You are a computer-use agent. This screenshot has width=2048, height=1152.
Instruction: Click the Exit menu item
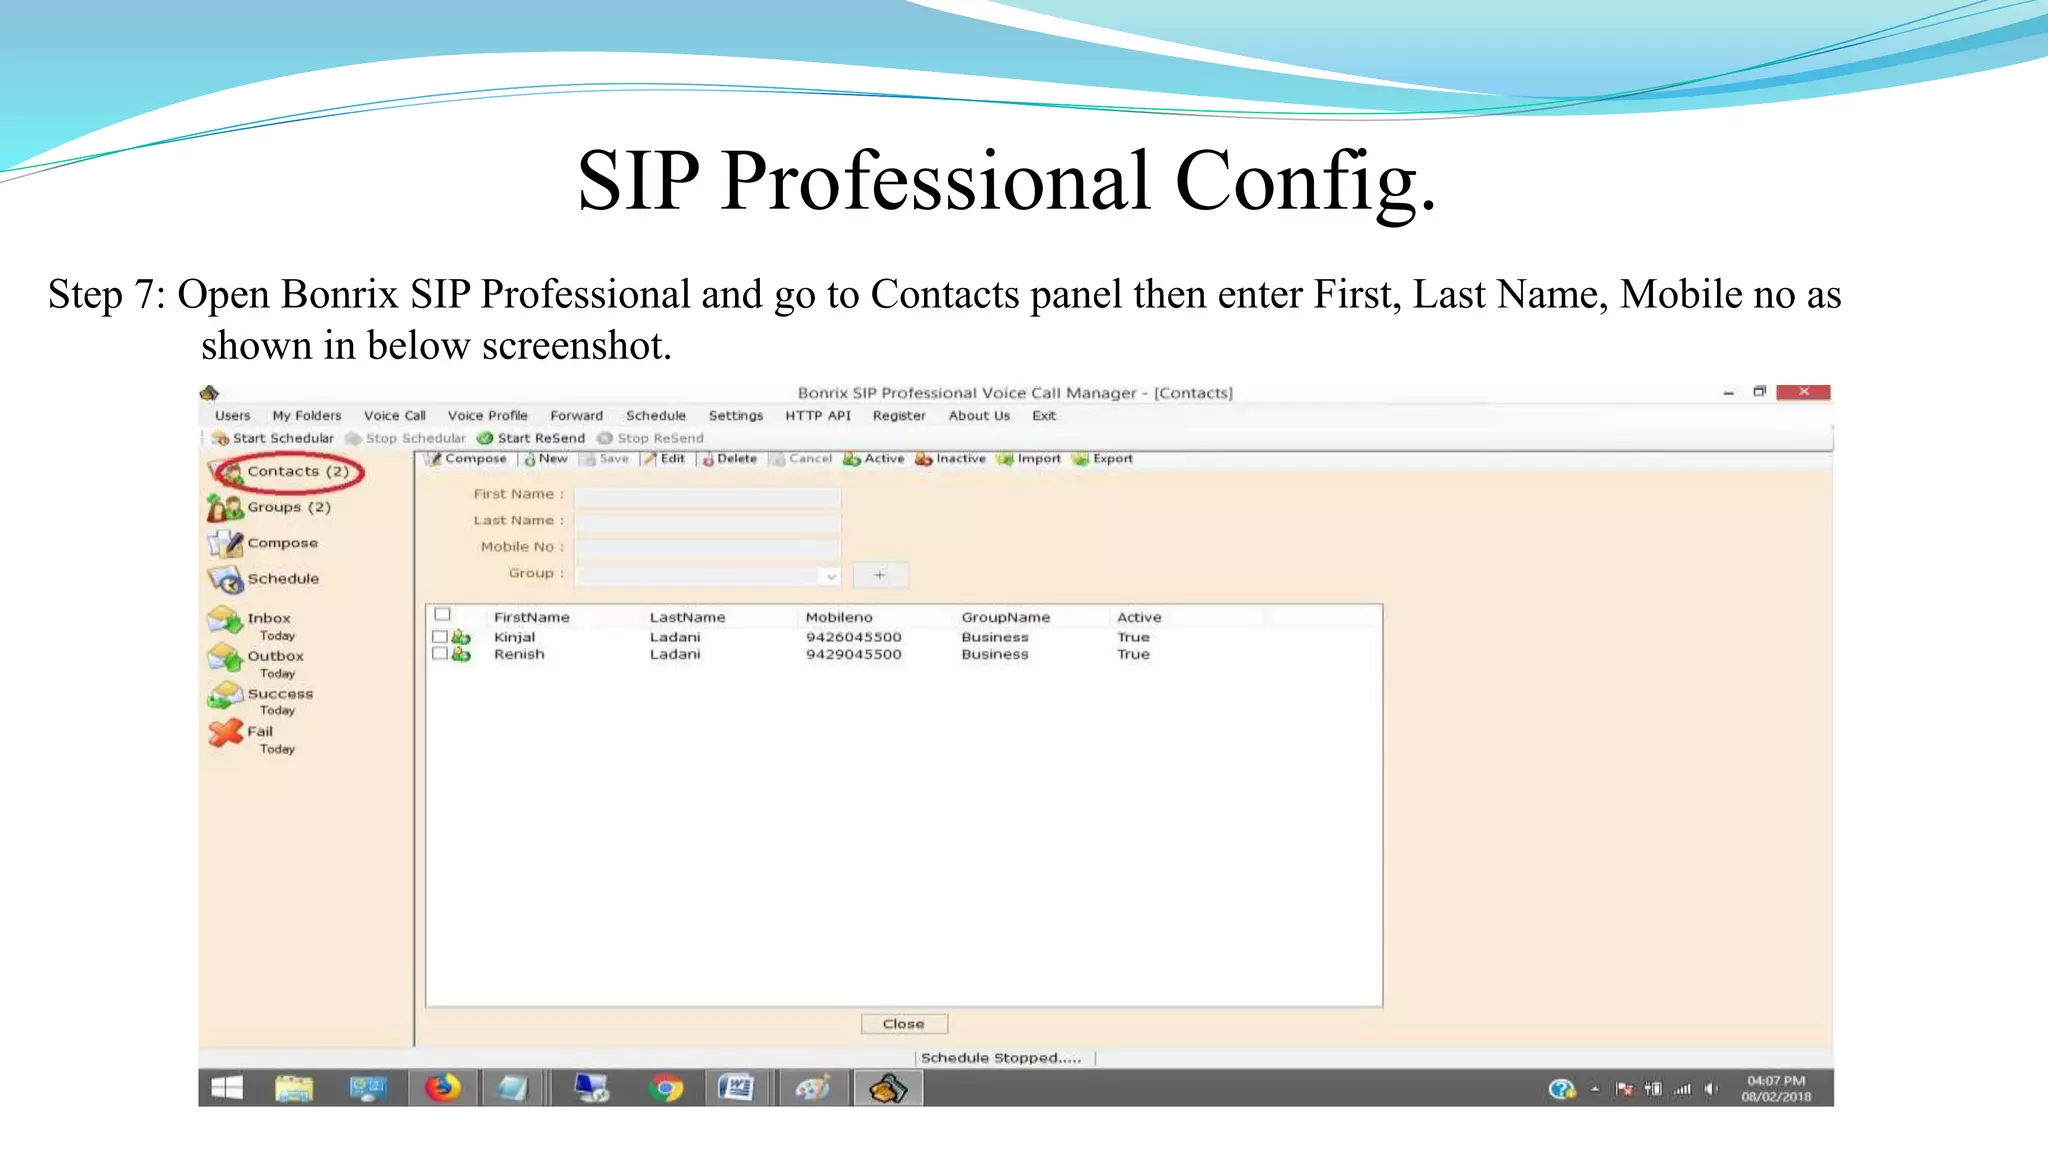(x=1044, y=416)
